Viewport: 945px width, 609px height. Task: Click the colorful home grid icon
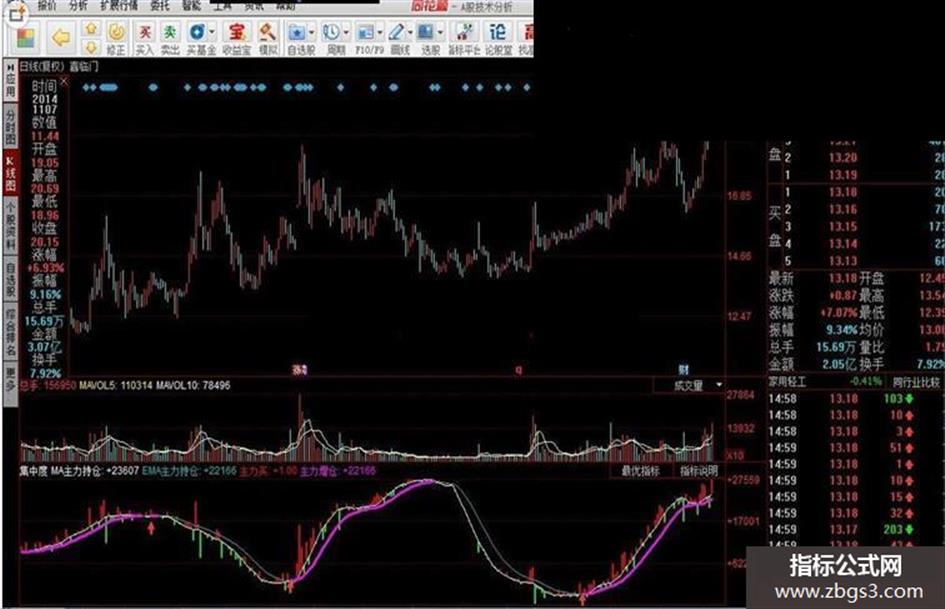25,39
